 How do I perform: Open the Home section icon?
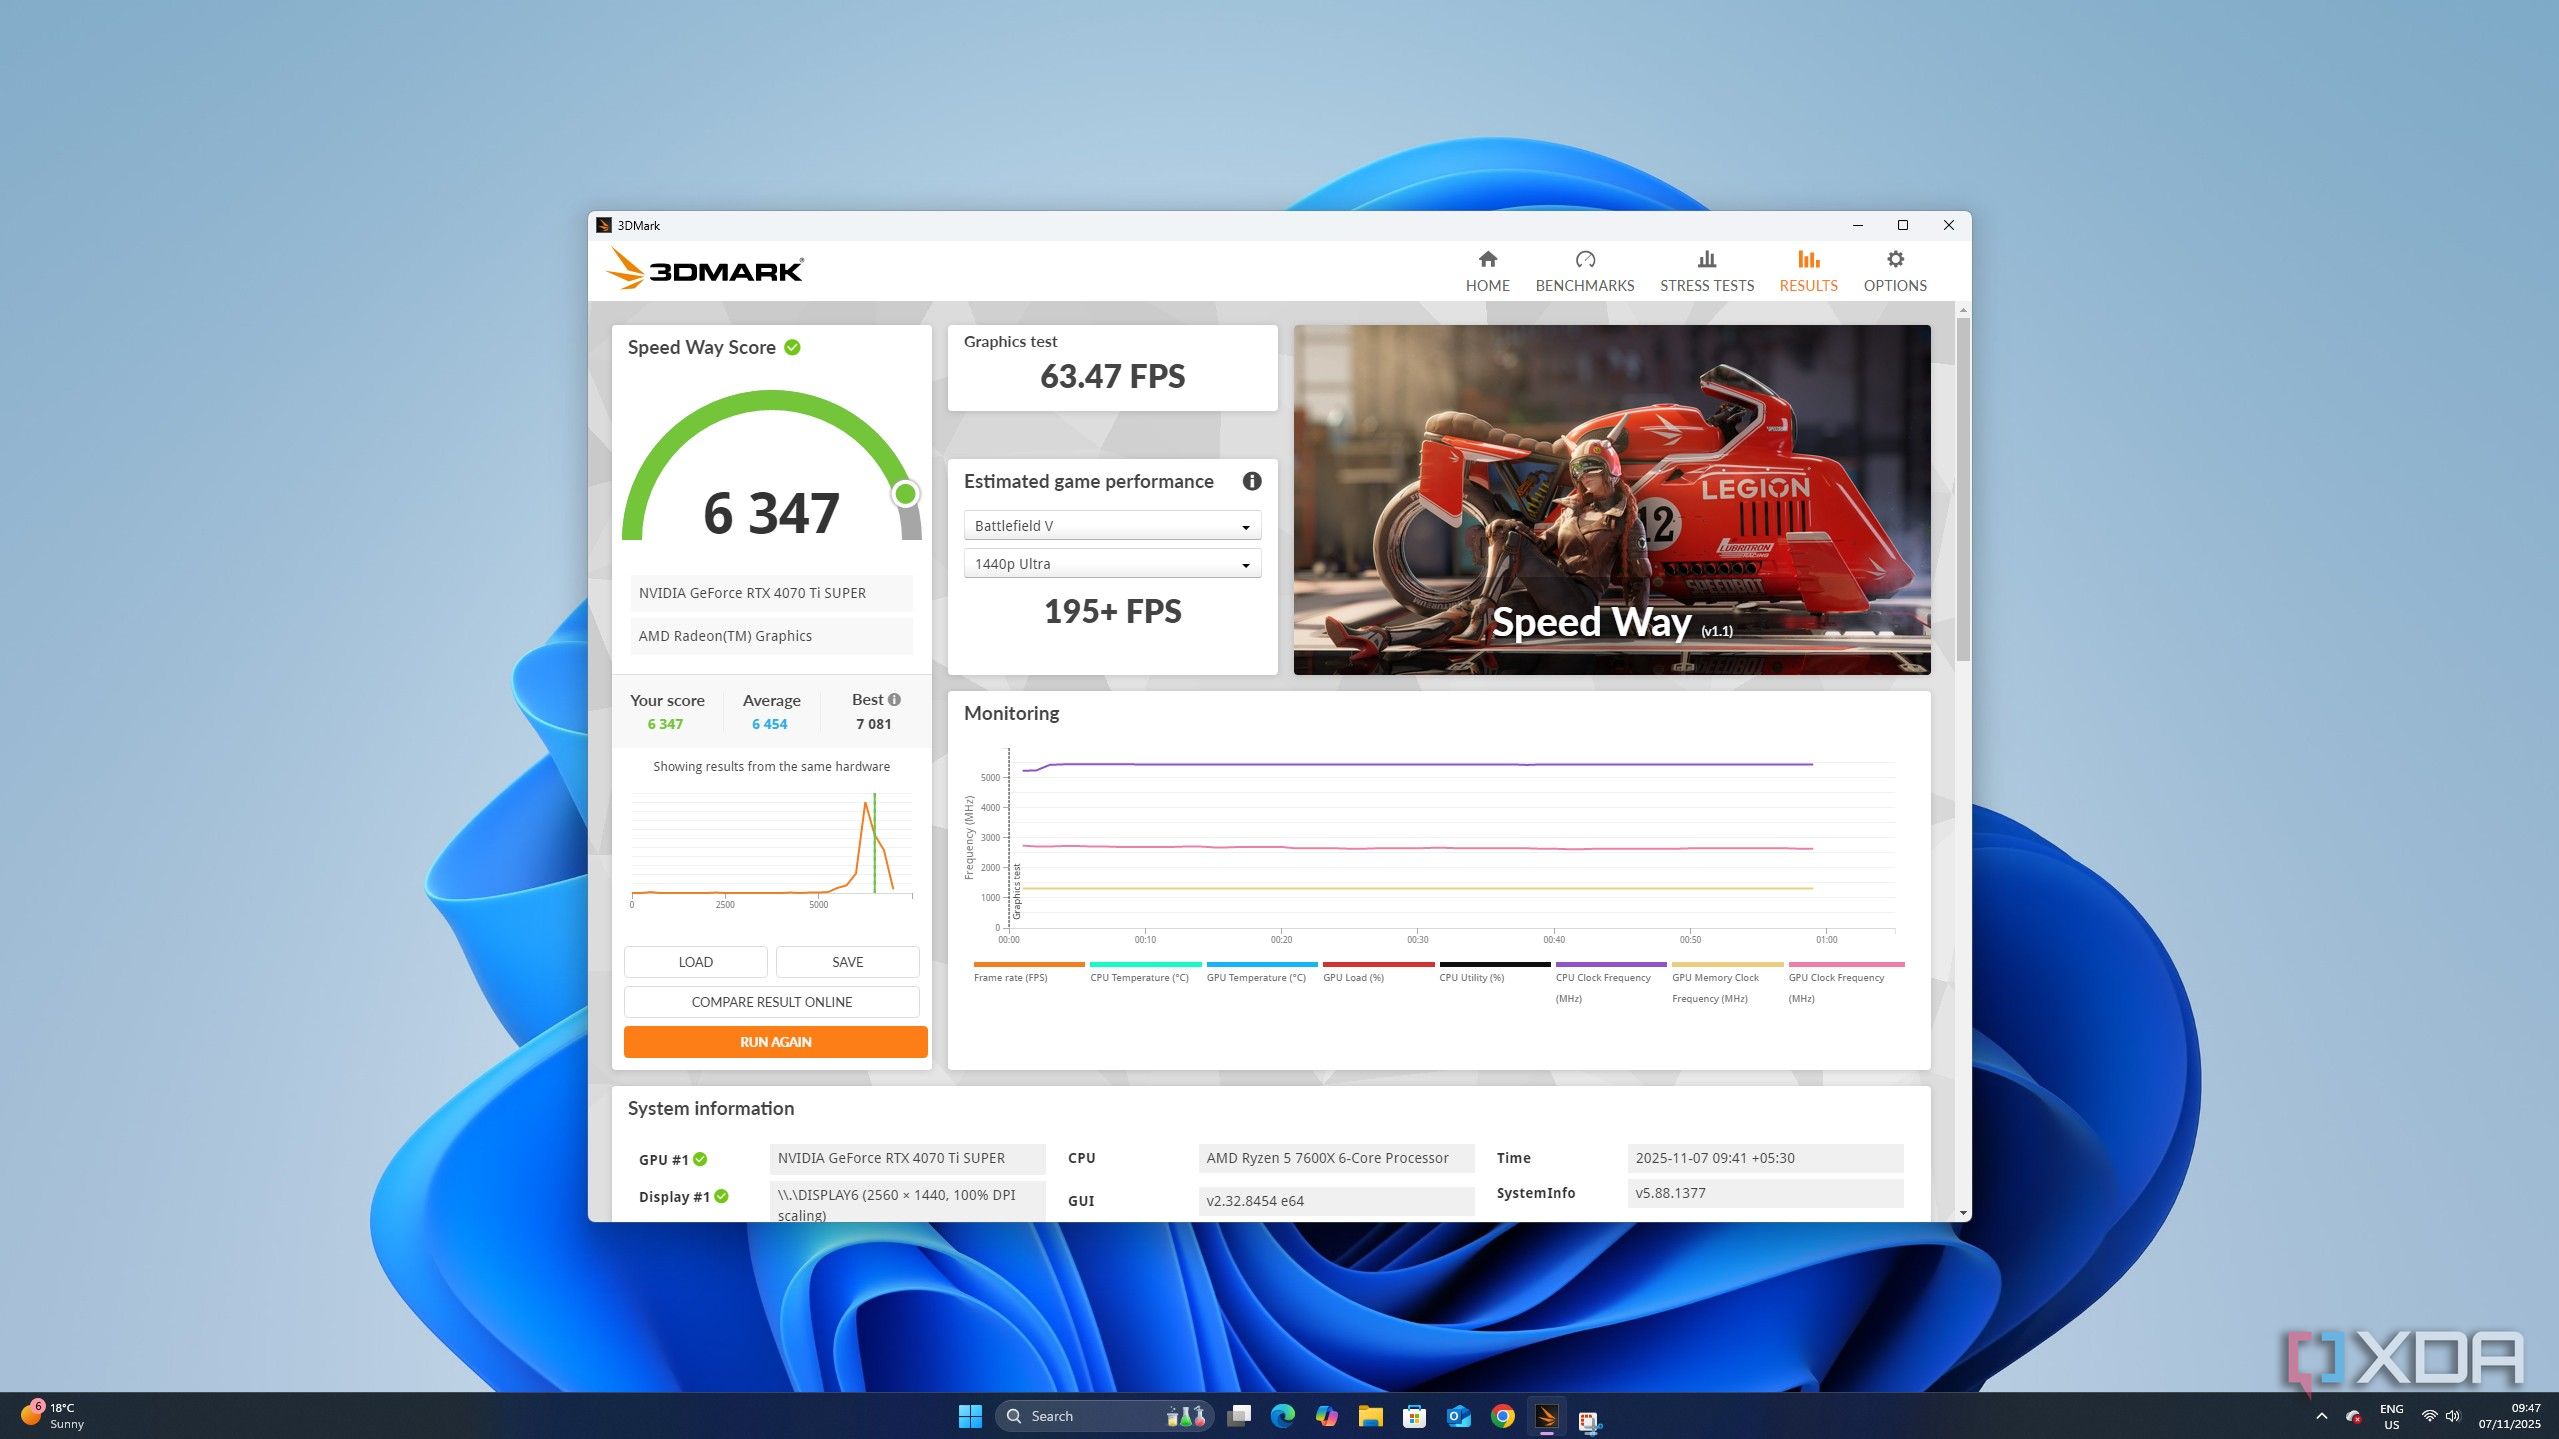pyautogui.click(x=1487, y=260)
